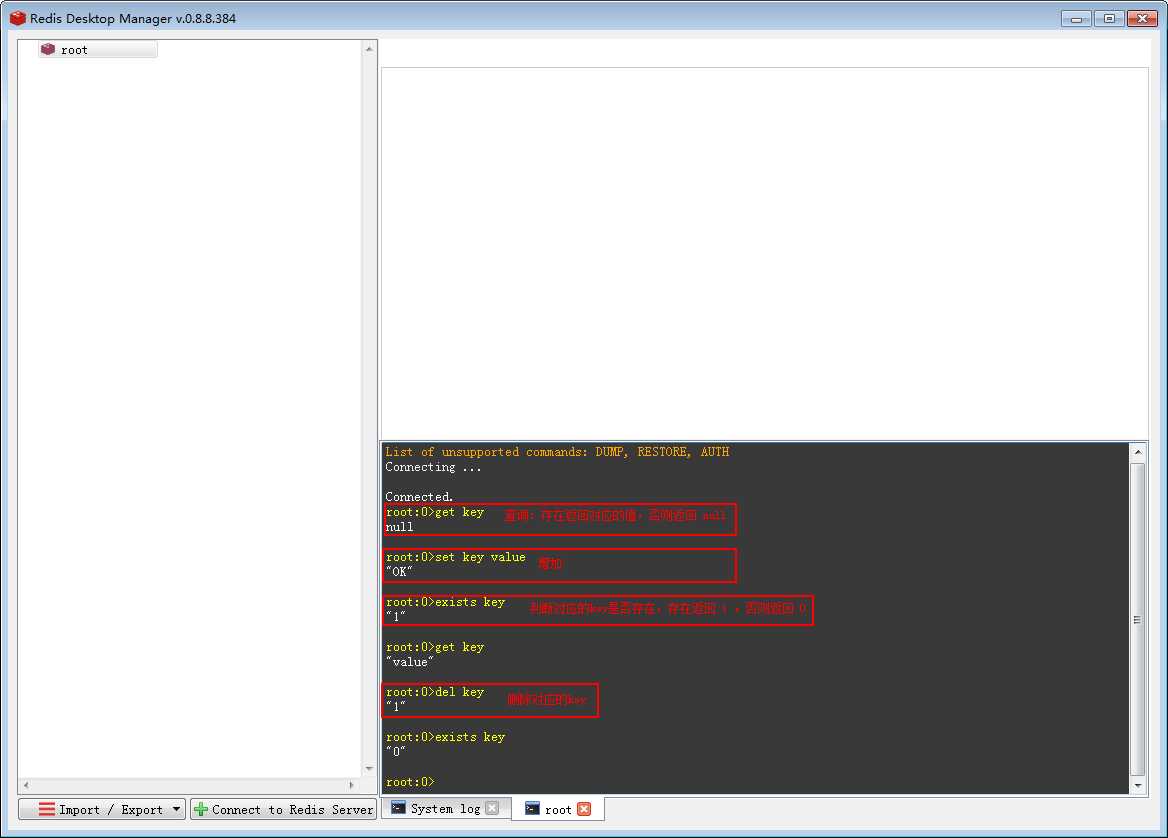Click the null result line
The width and height of the screenshot is (1168, 838).
click(x=399, y=527)
